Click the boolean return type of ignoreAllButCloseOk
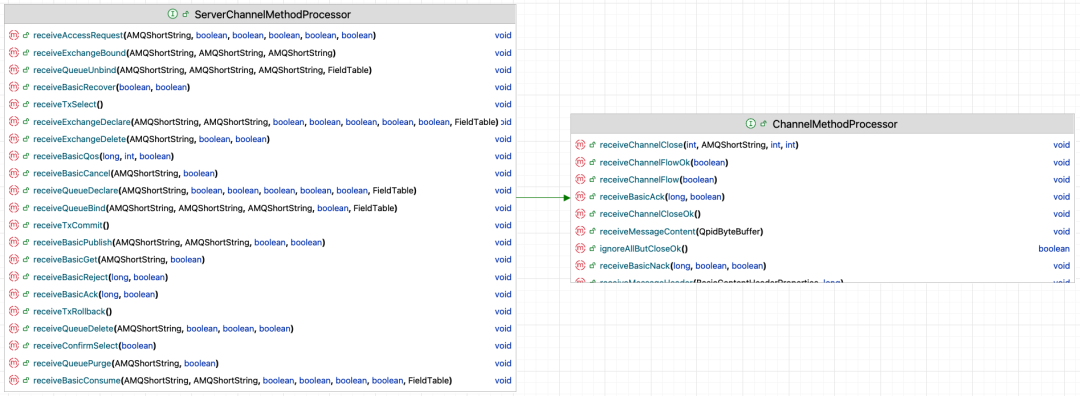Image resolution: width=1080 pixels, height=396 pixels. 1054,248
